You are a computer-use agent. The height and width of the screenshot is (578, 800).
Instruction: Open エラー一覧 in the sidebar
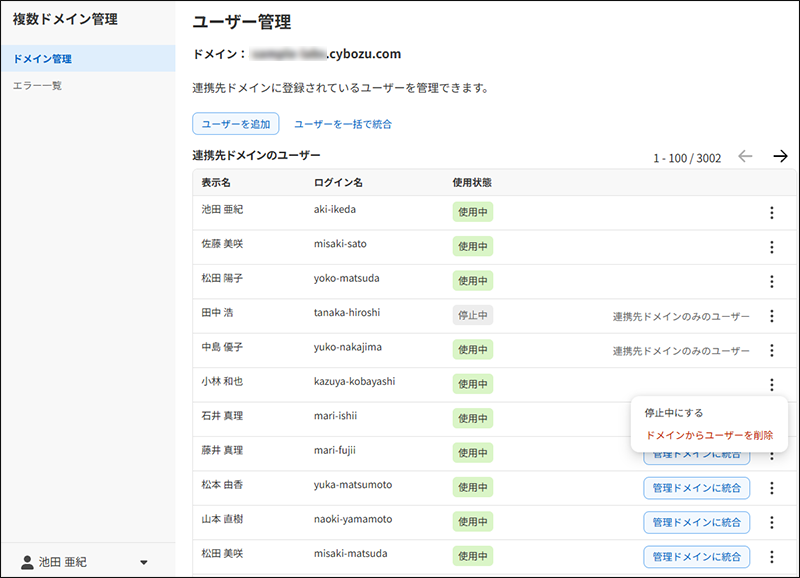point(37,86)
